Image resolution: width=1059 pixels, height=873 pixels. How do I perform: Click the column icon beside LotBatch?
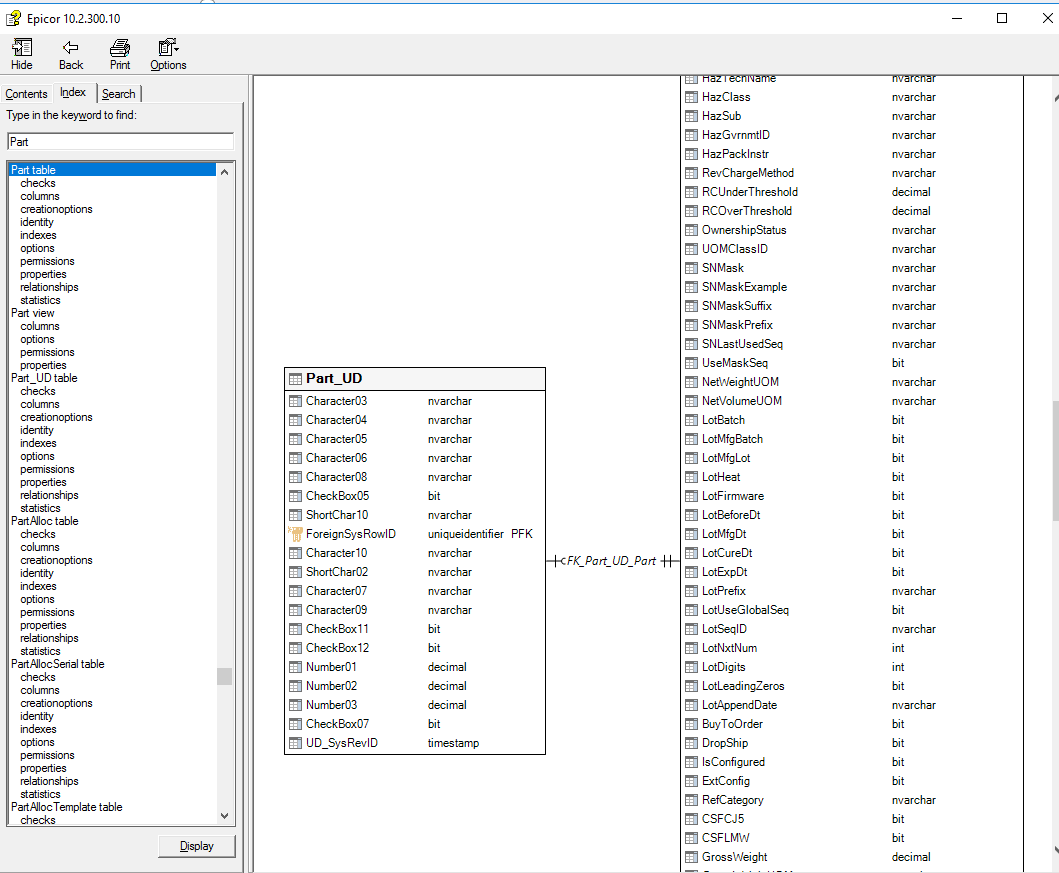(691, 420)
